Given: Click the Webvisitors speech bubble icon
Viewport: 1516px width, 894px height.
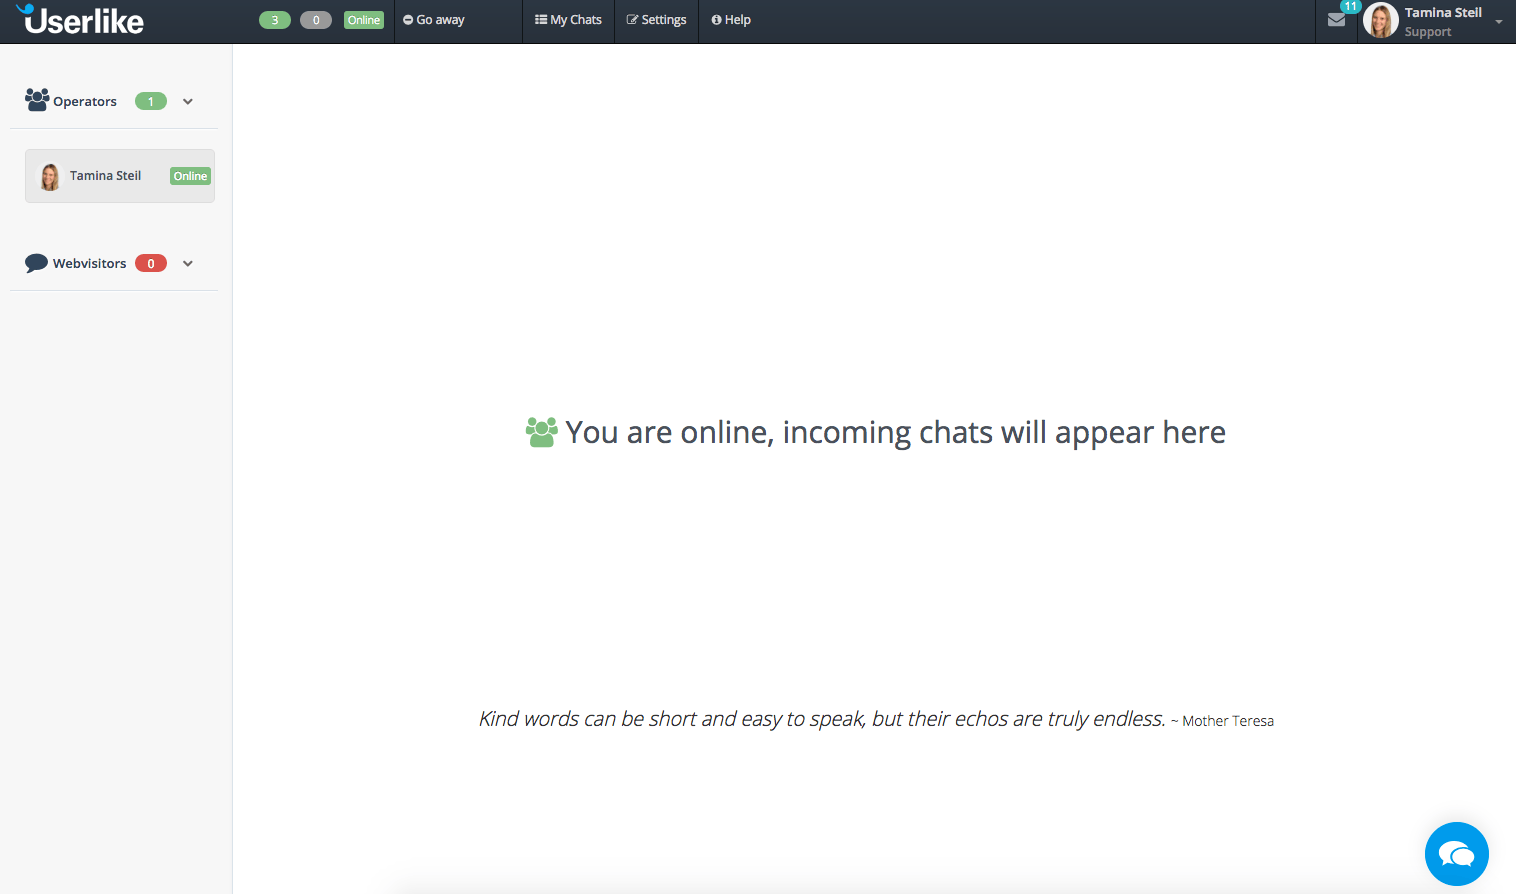Looking at the screenshot, I should coord(37,262).
